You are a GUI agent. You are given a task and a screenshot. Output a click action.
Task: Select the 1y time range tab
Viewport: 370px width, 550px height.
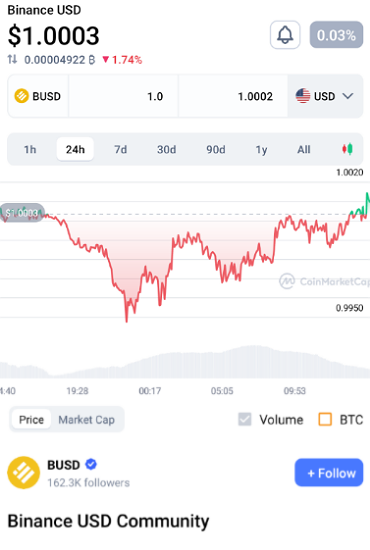pos(261,149)
